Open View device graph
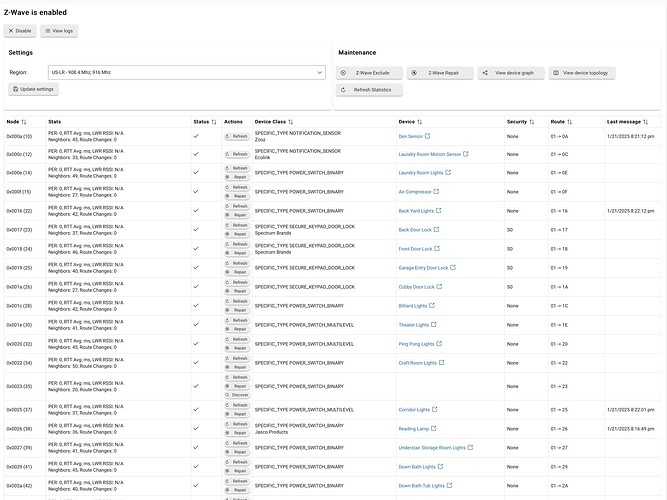Viewport: 667px width, 500px height. tap(511, 73)
